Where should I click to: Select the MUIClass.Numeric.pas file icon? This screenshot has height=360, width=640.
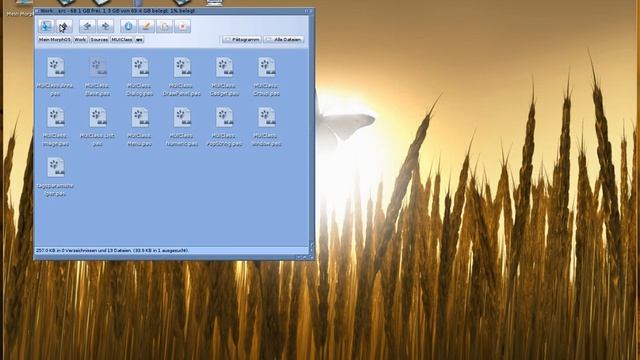pyautogui.click(x=182, y=118)
